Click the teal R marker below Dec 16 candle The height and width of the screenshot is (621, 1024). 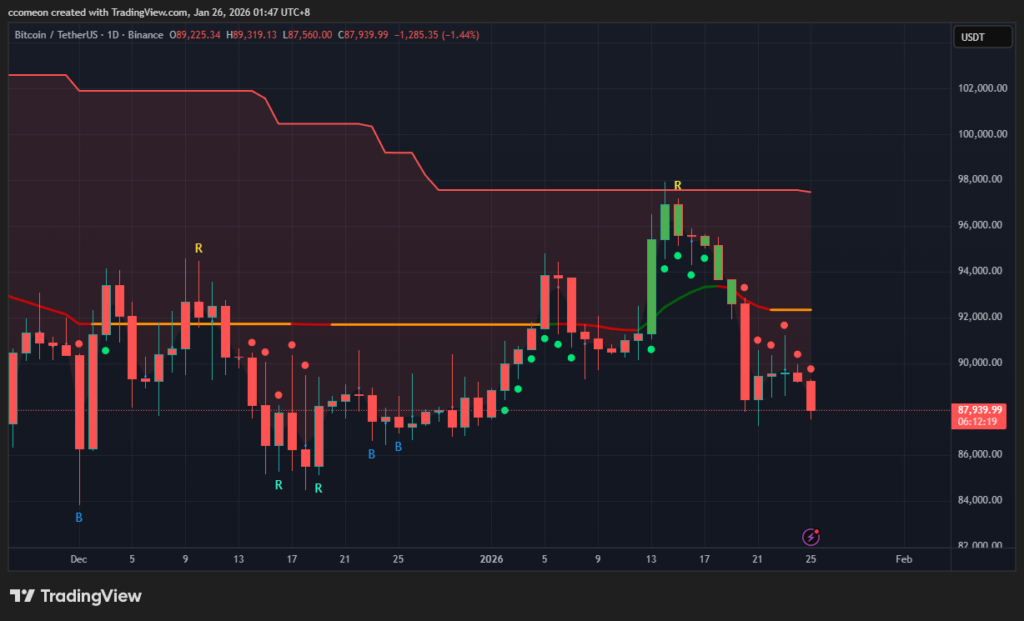(x=279, y=485)
